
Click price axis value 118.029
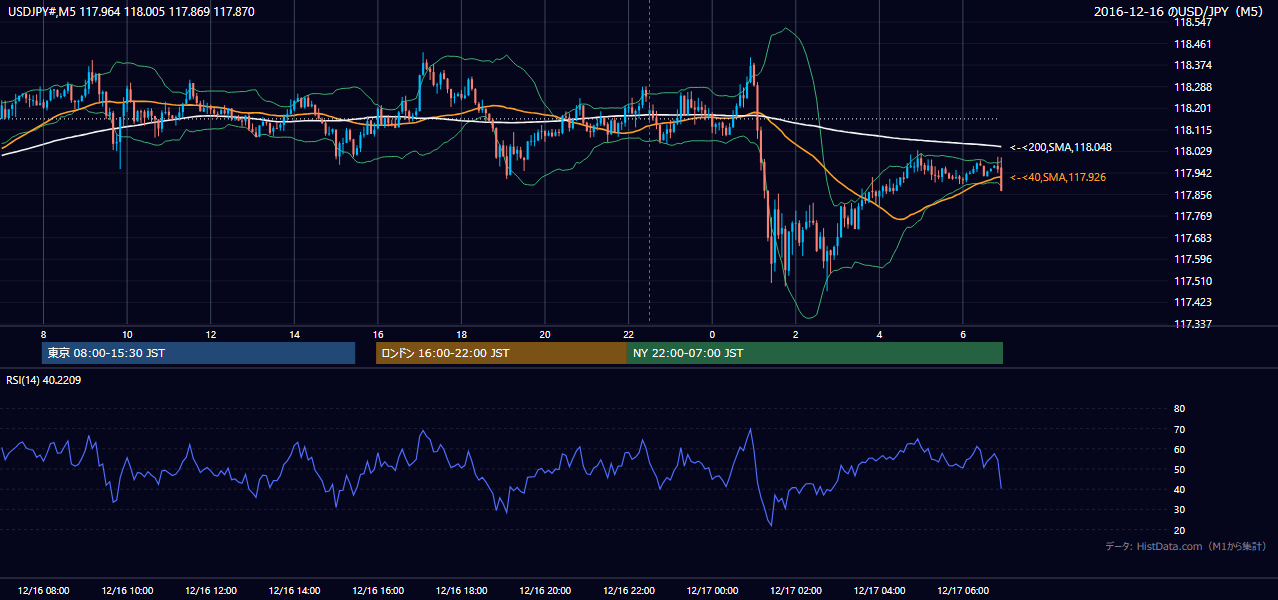point(1193,151)
